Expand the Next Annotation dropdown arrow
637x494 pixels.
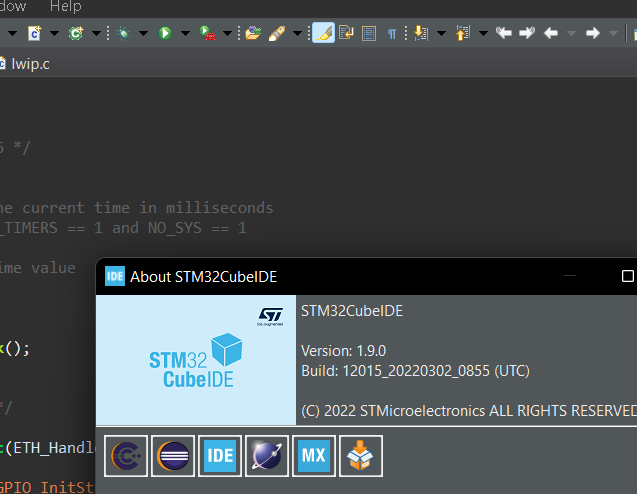tap(442, 33)
